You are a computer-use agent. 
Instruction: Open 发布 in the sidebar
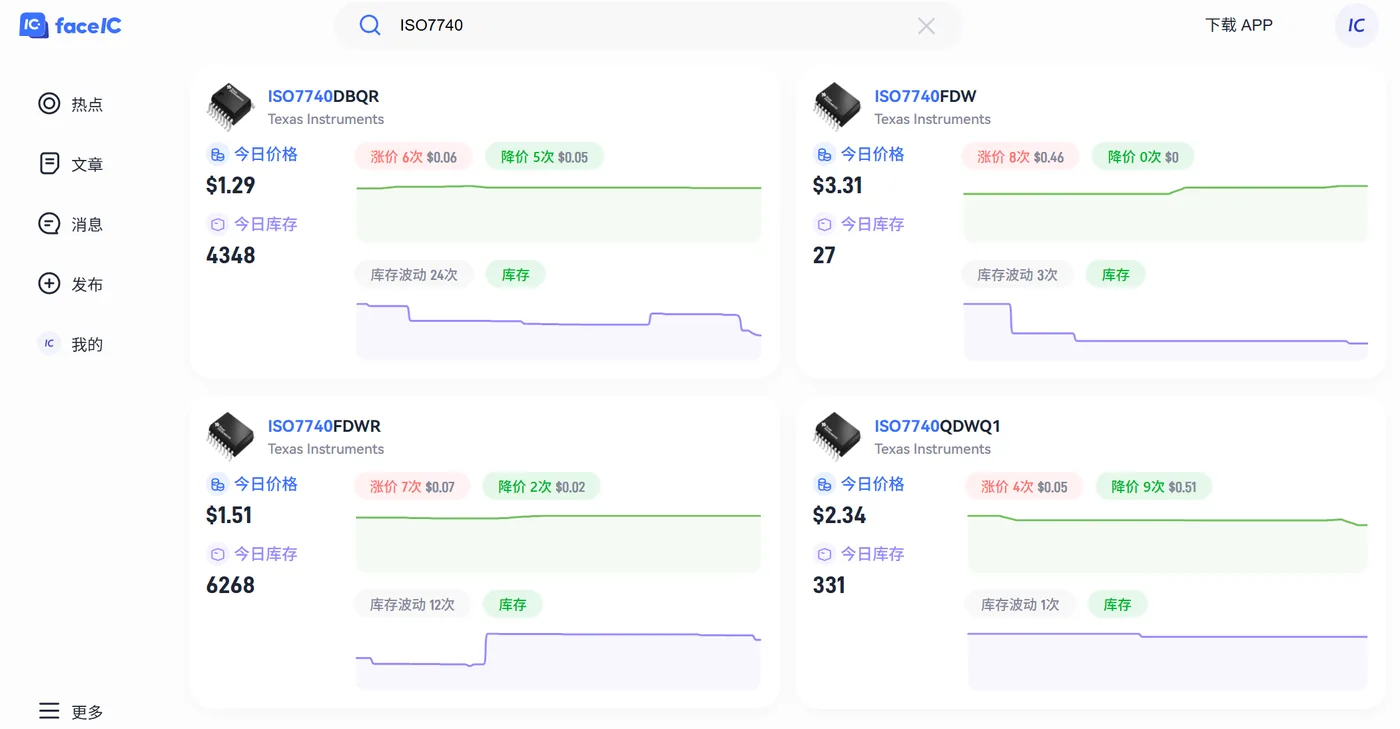[x=71, y=284]
